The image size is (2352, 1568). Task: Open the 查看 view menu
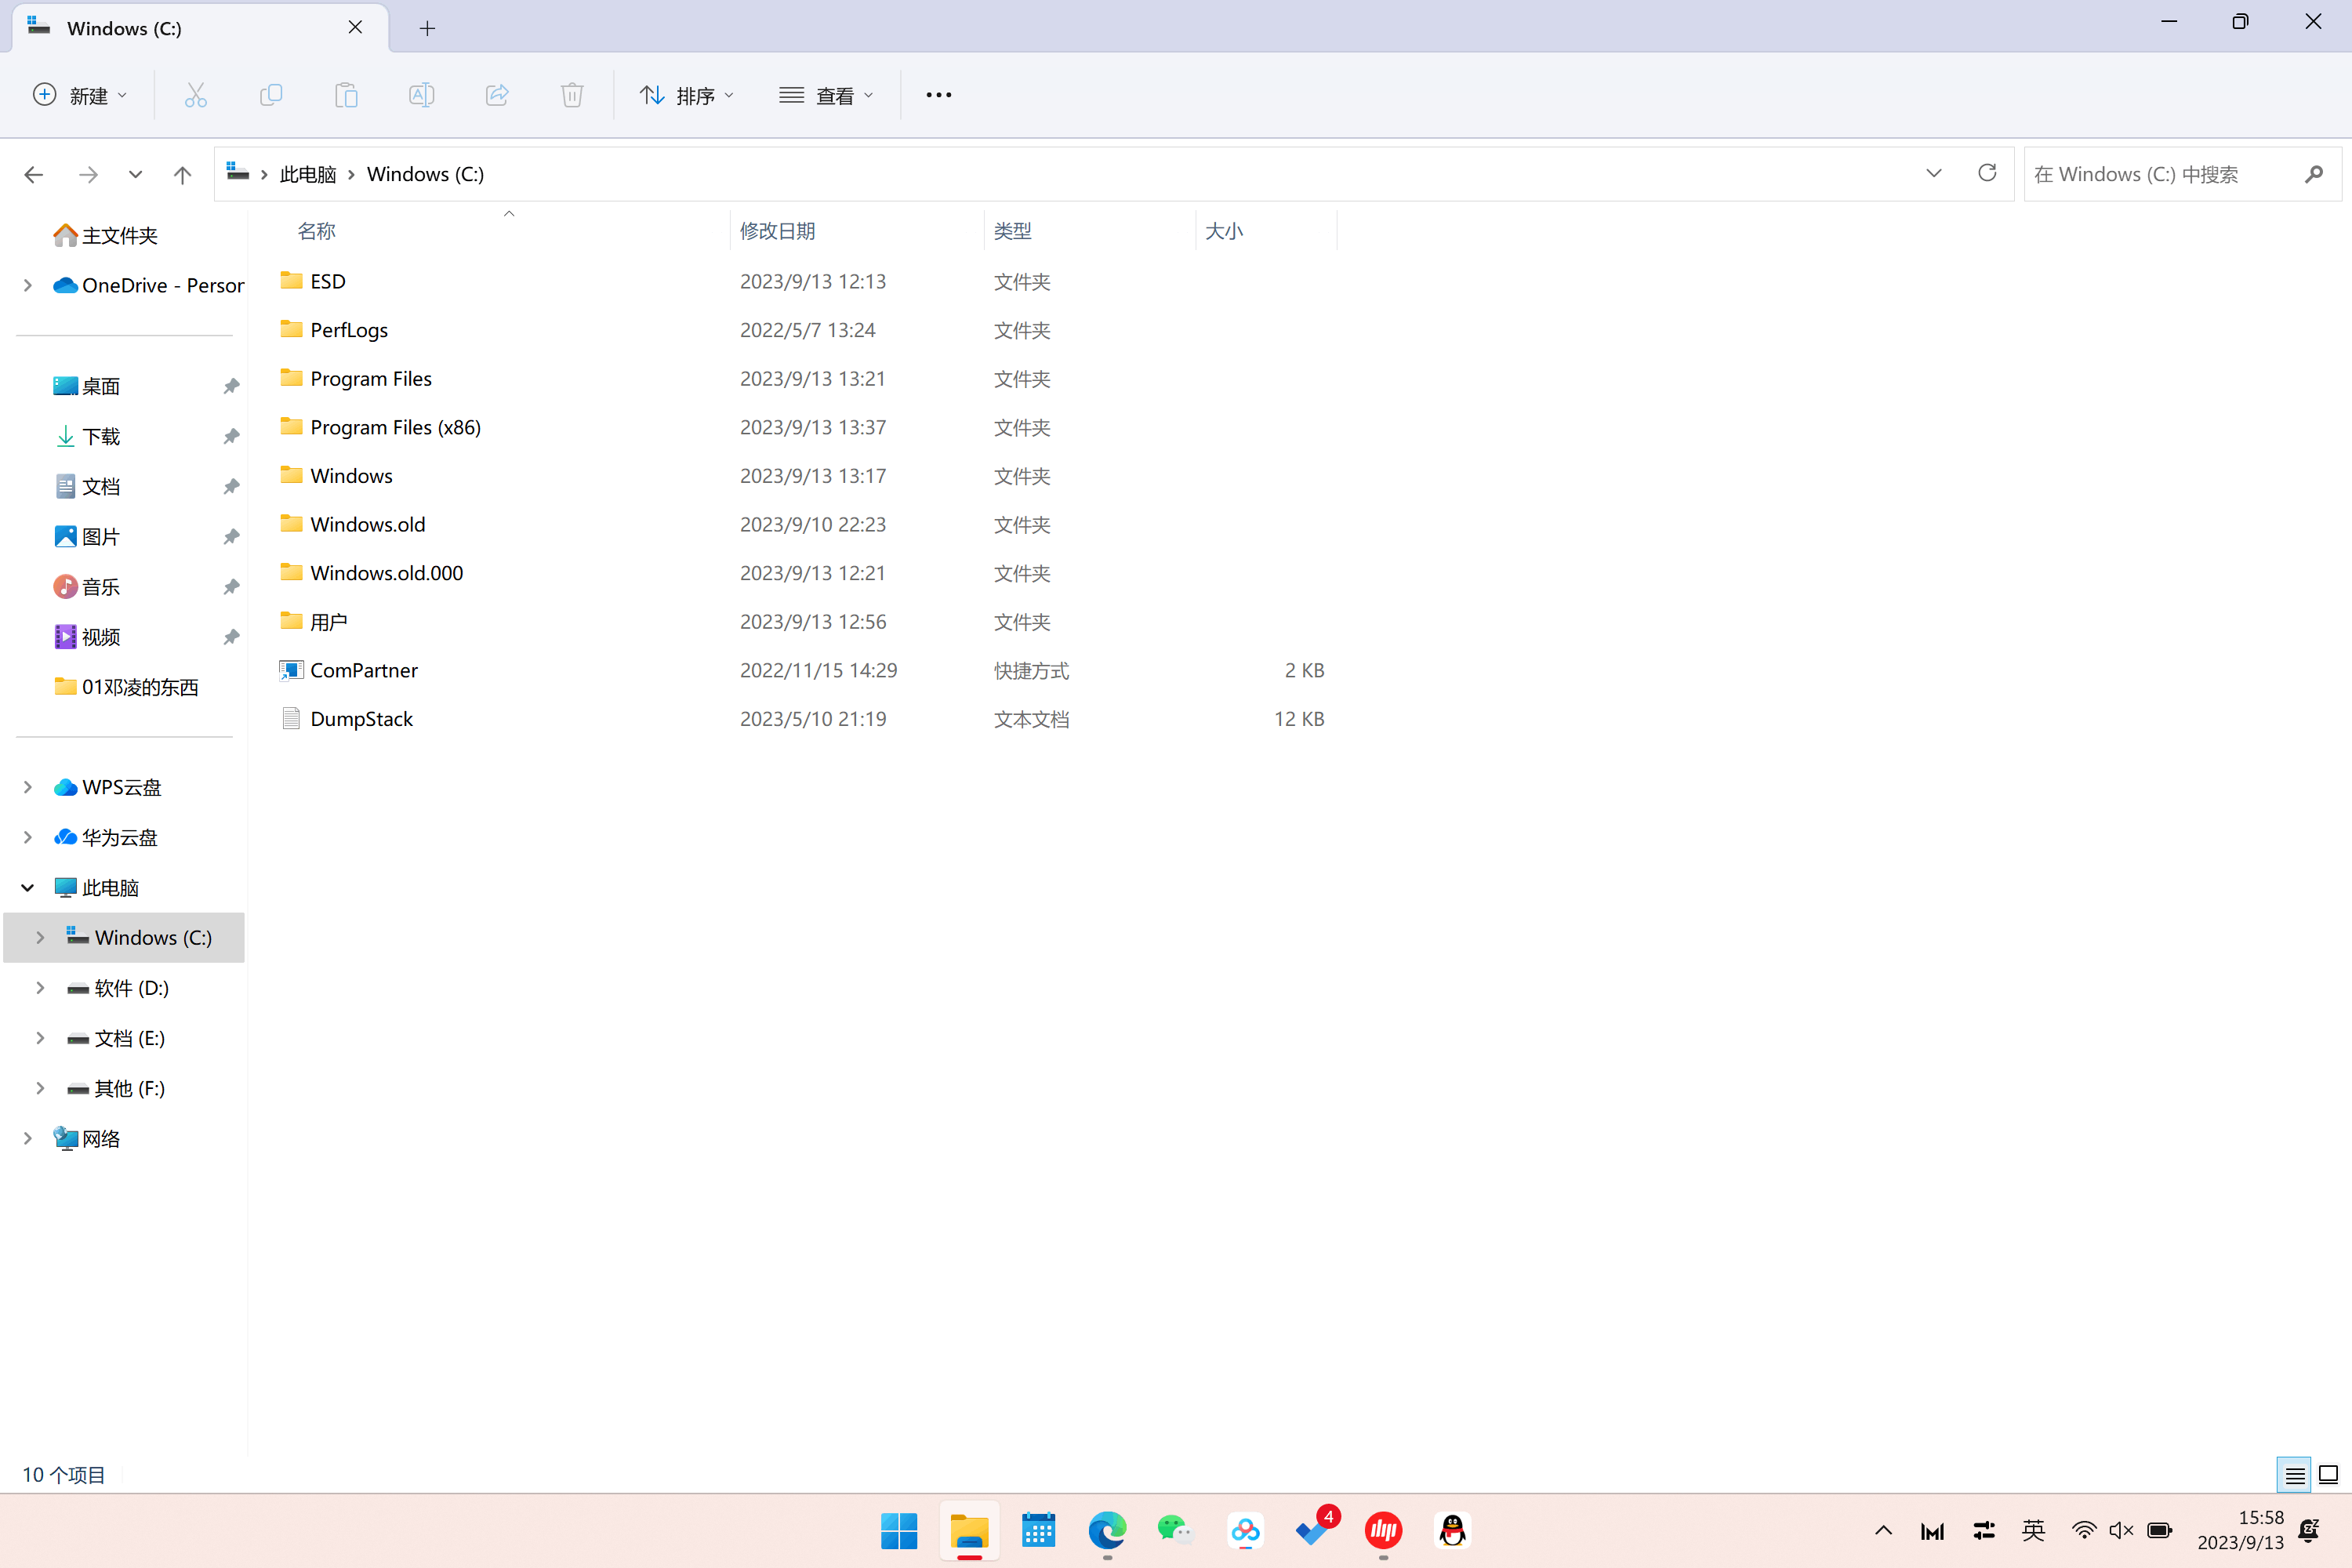coord(826,95)
